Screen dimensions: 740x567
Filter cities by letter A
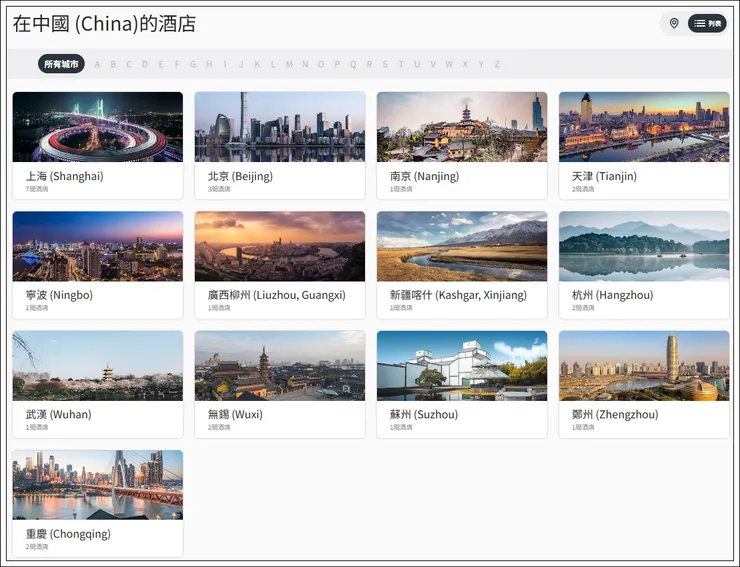[x=97, y=64]
